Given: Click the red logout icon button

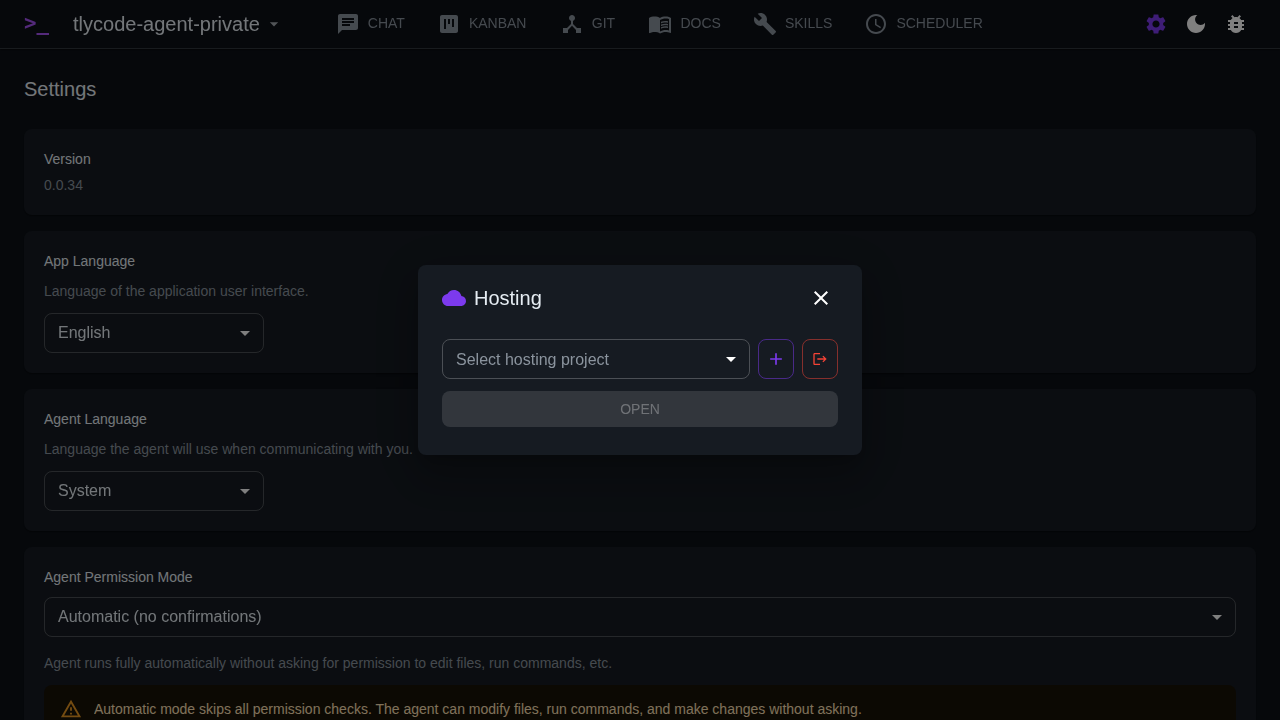Looking at the screenshot, I should [x=820, y=359].
